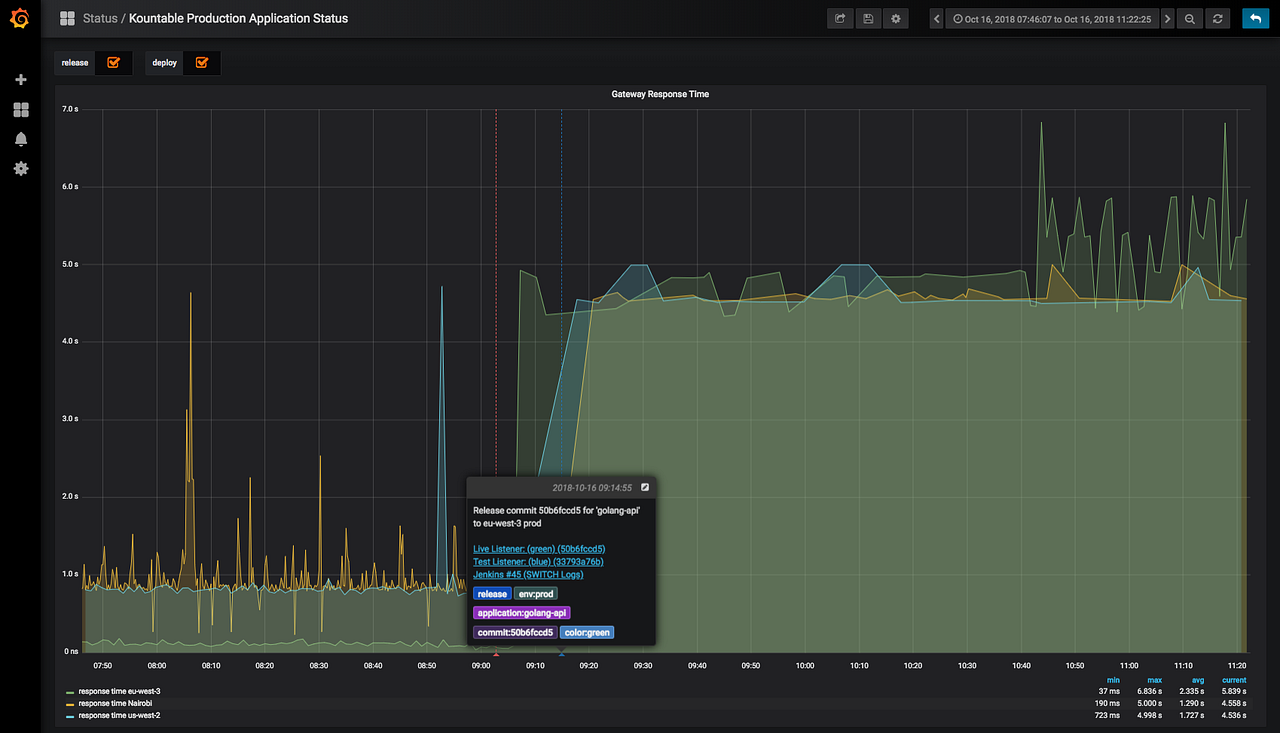Open the Configuration gear in sidebar
Image resolution: width=1280 pixels, height=733 pixels.
[x=21, y=169]
